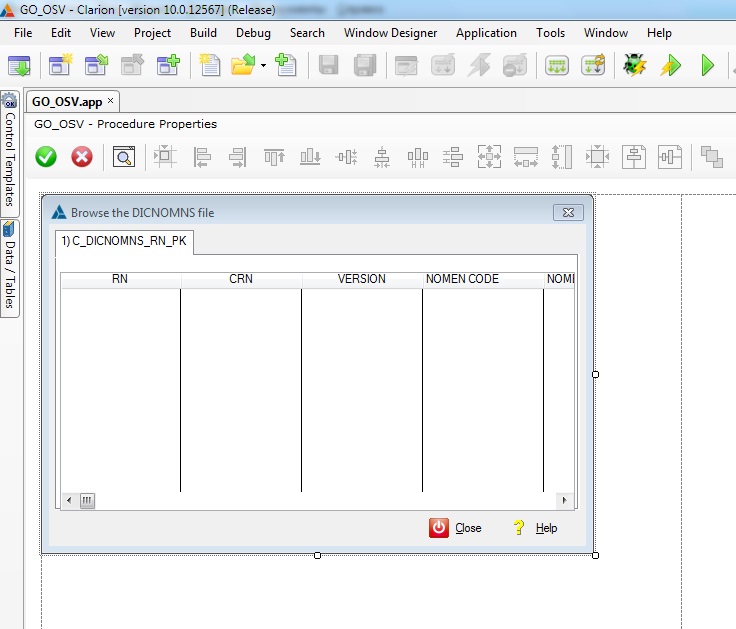Select the C_DICNOMNS_RN_PK tab
736x629 pixels.
coord(124,241)
